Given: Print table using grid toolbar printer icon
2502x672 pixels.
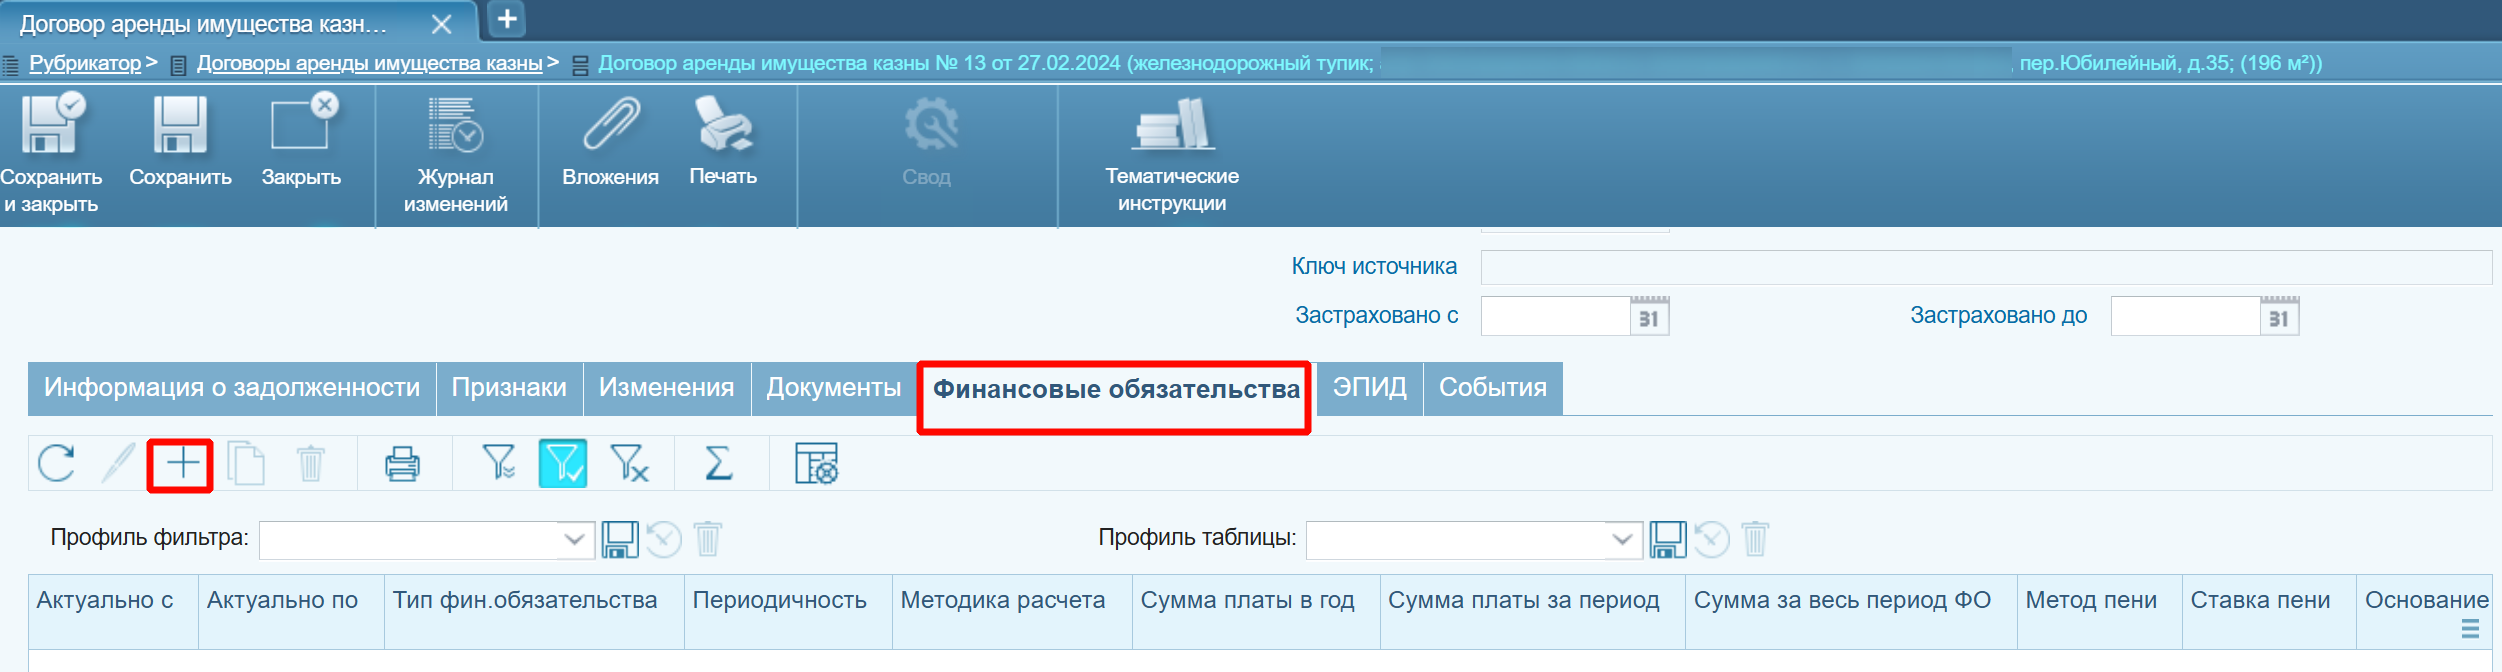Looking at the screenshot, I should click(402, 464).
